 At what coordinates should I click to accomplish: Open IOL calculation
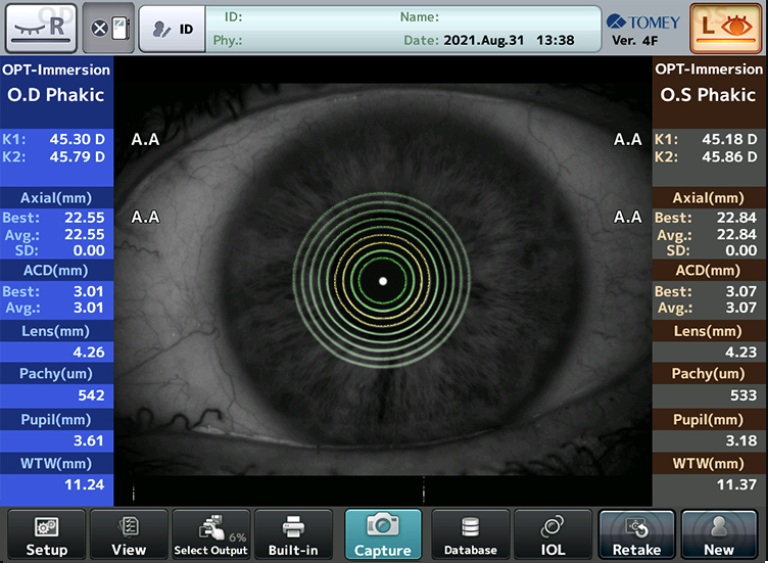(x=553, y=534)
